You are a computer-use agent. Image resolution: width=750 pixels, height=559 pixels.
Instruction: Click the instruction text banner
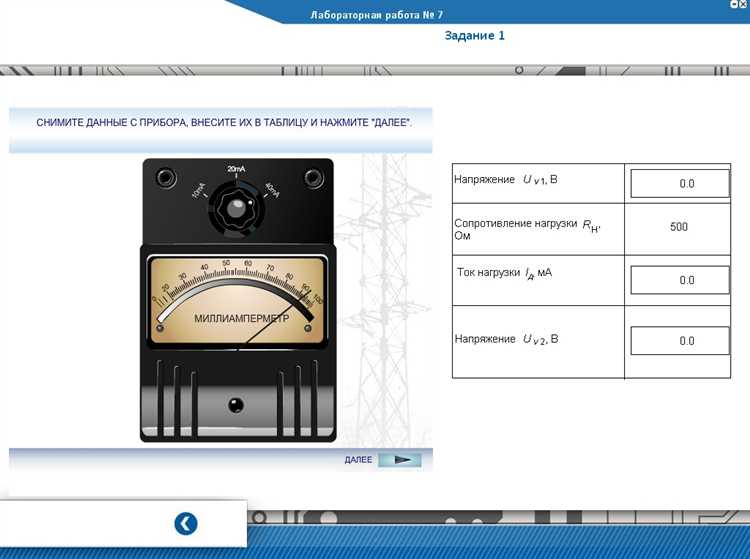pyautogui.click(x=224, y=122)
